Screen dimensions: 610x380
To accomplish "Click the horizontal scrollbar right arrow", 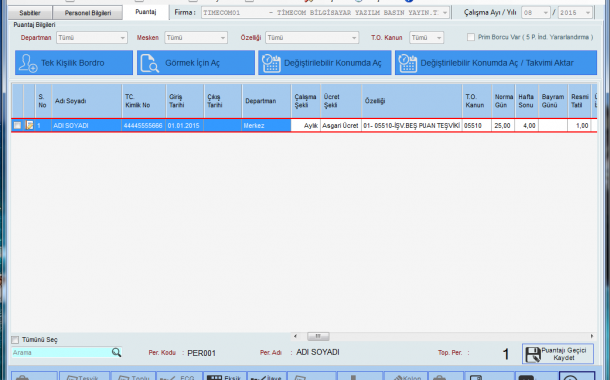I will tap(592, 336).
